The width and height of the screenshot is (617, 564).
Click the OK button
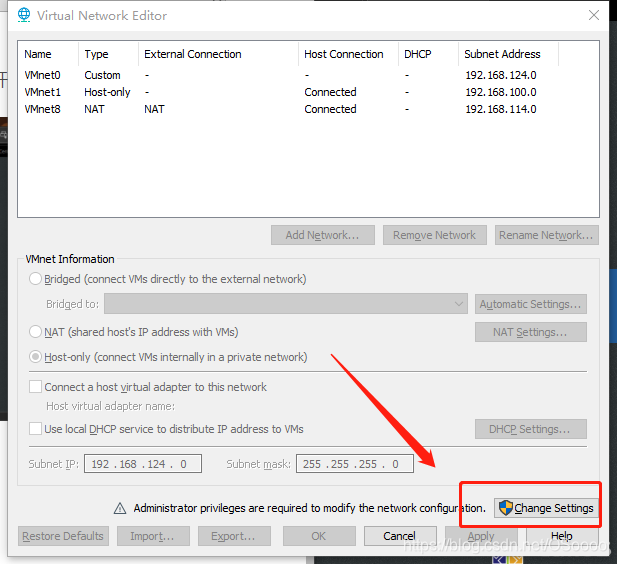pos(319,536)
